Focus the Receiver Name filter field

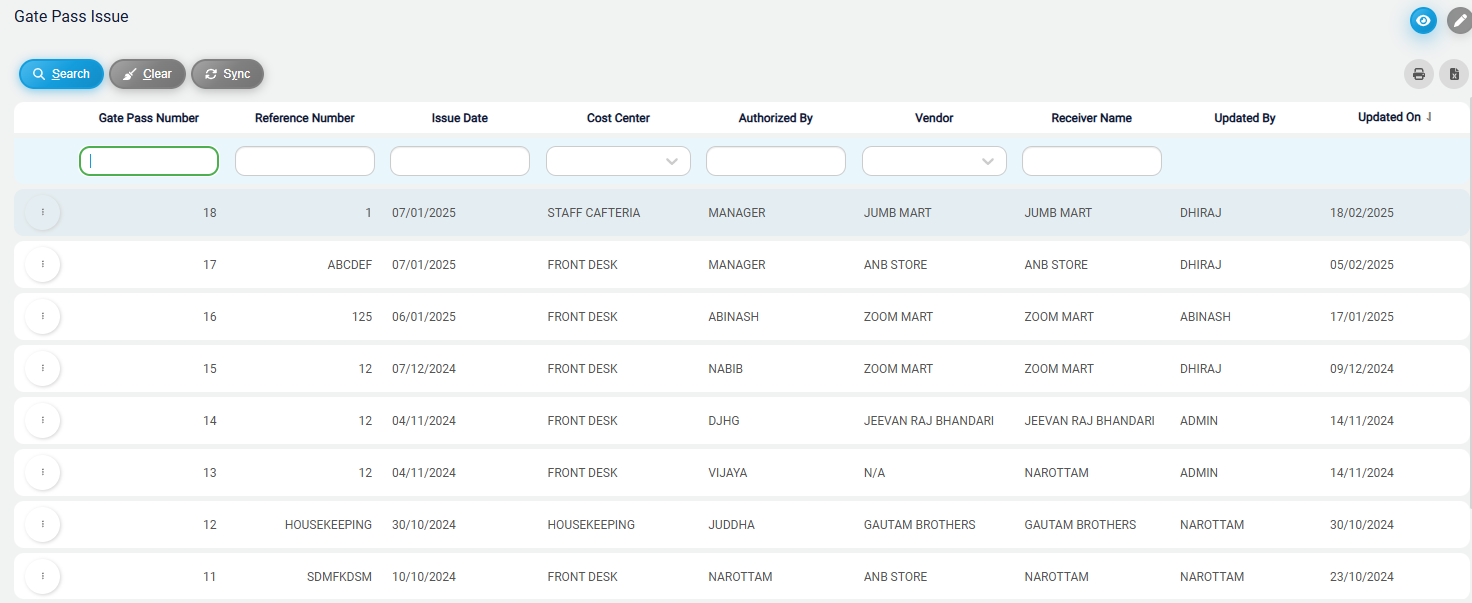pos(1092,161)
